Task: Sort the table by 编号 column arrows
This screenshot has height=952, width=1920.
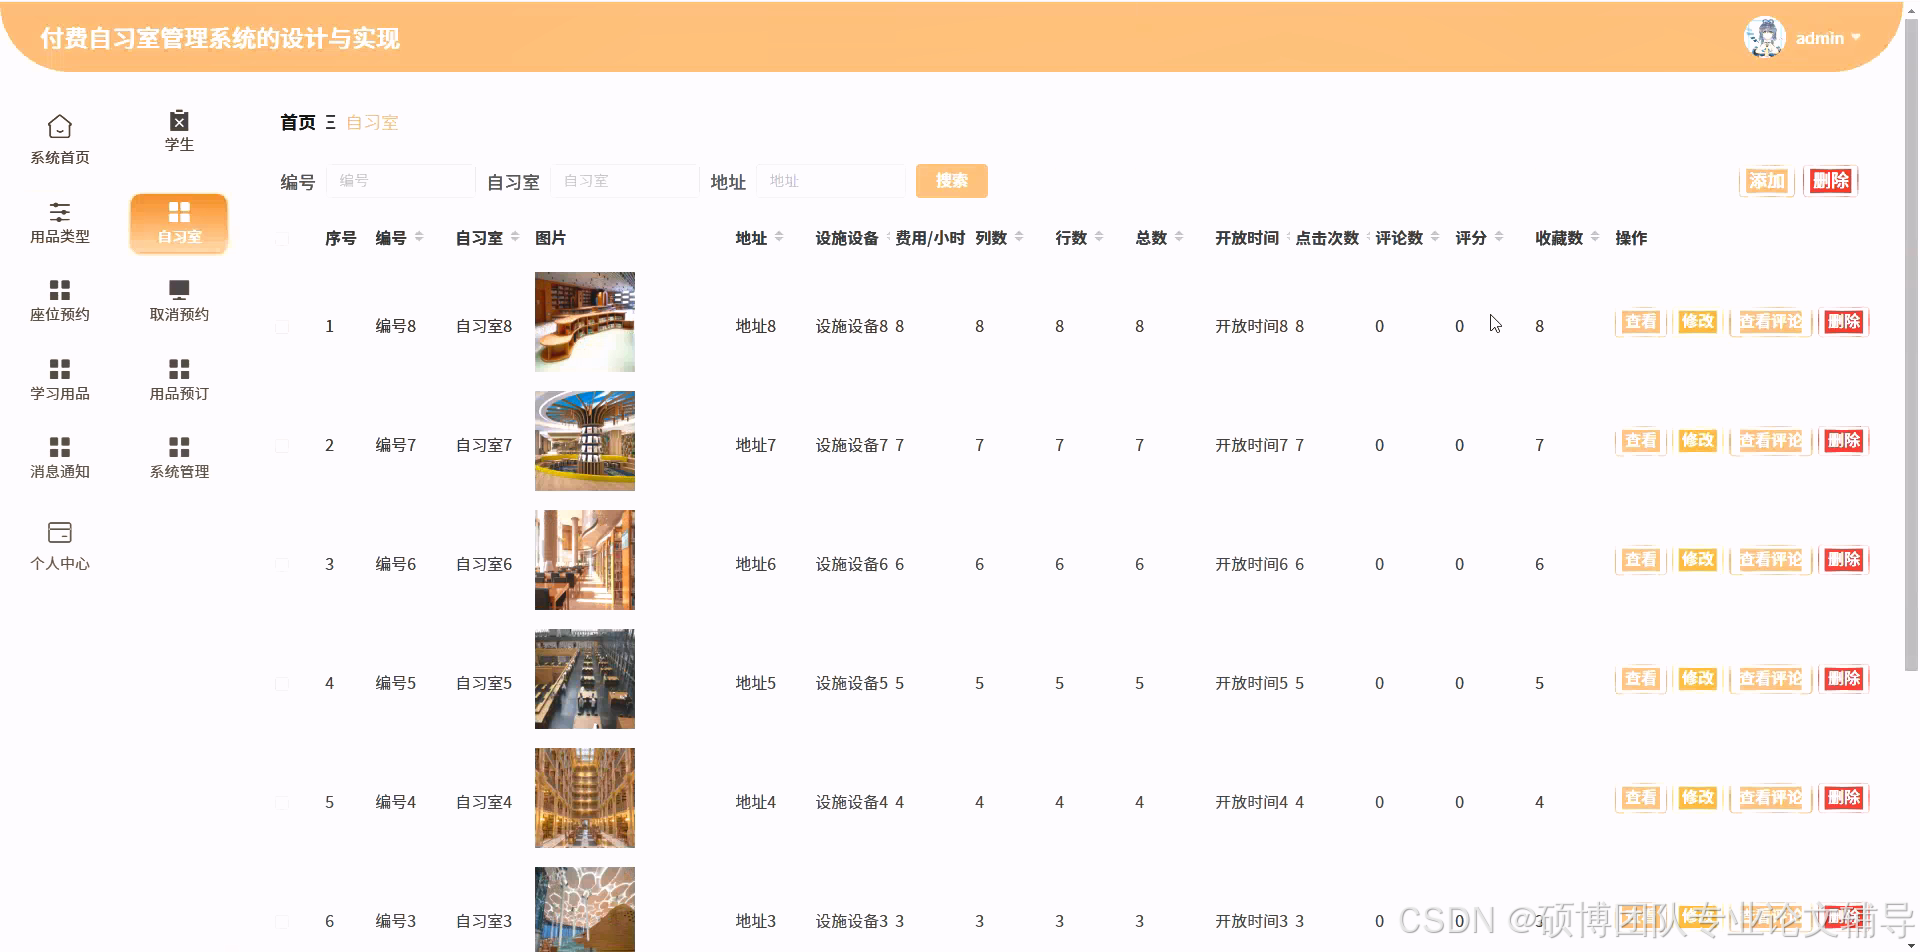Action: click(x=419, y=237)
